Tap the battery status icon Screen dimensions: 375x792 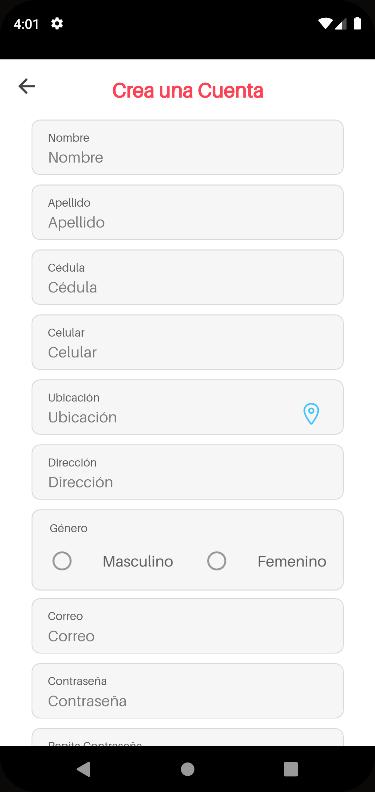[357, 23]
